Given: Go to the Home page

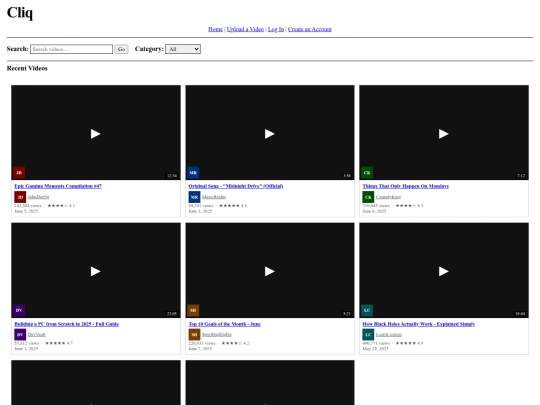Looking at the screenshot, I should click(x=215, y=29).
